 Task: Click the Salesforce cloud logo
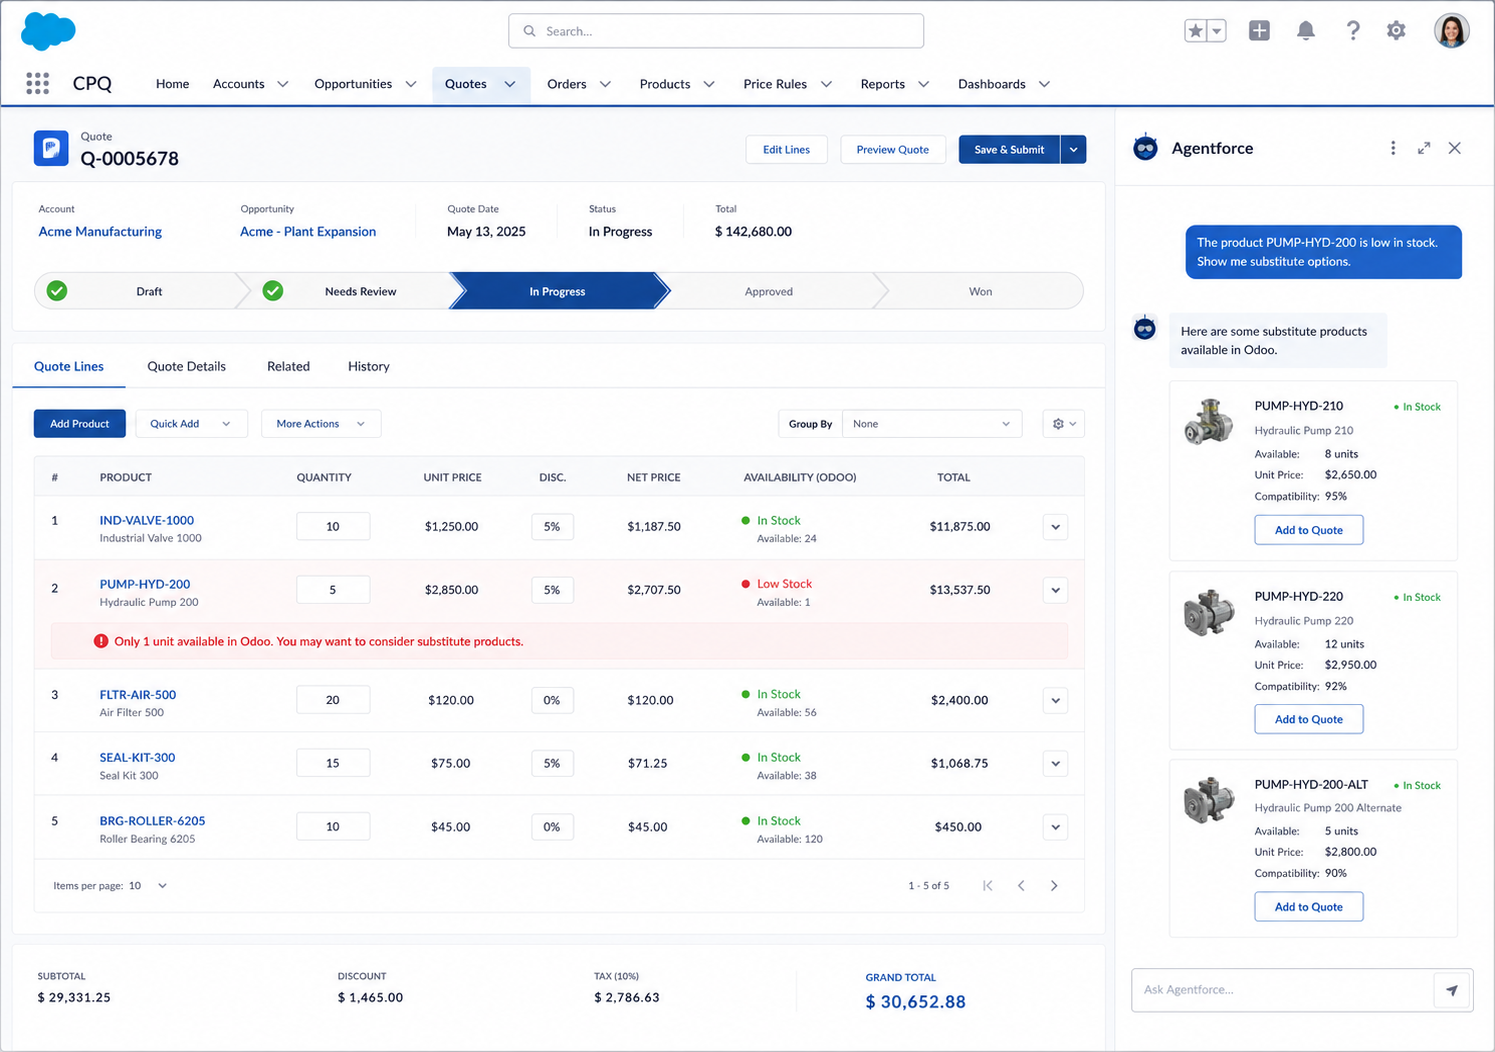[x=48, y=31]
